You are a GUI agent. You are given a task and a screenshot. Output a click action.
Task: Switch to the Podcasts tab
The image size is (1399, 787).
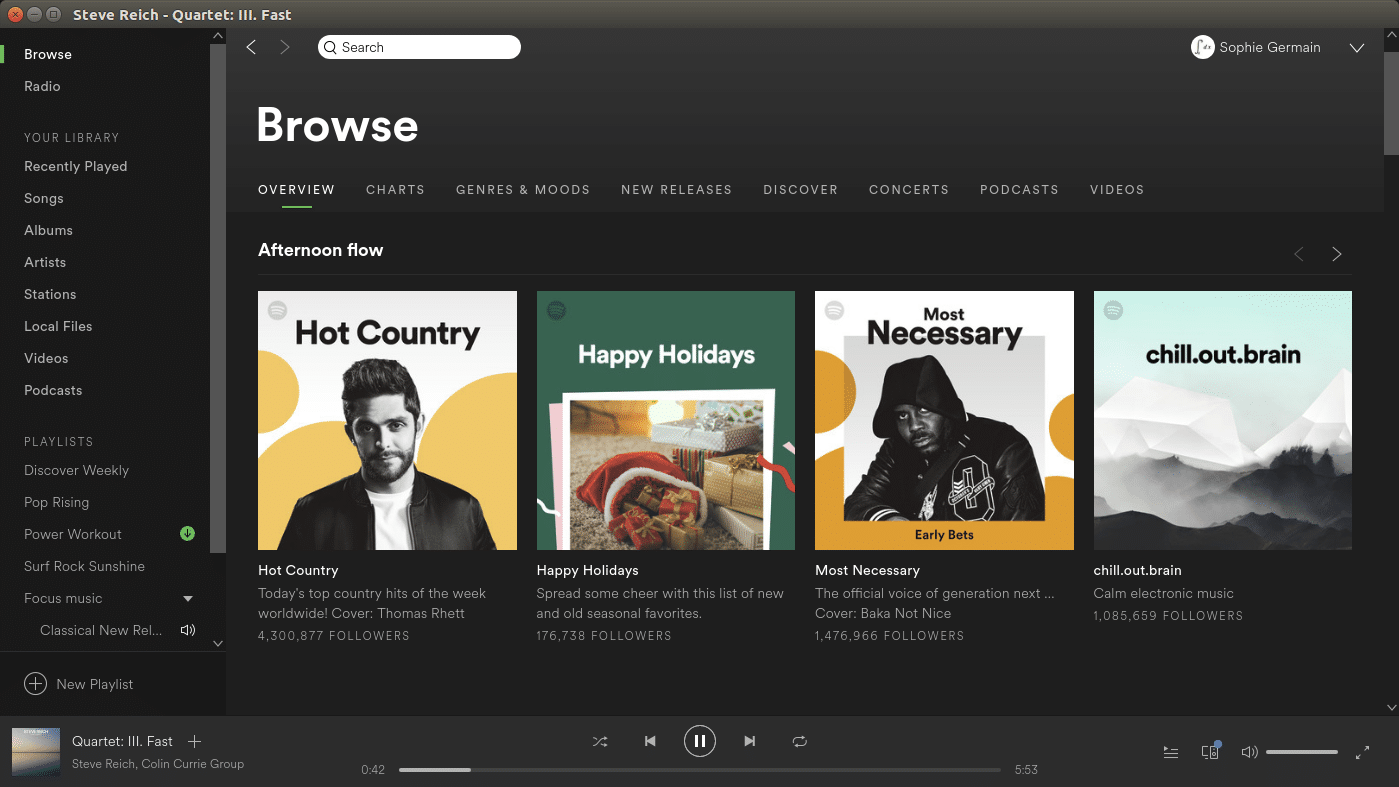(1019, 189)
